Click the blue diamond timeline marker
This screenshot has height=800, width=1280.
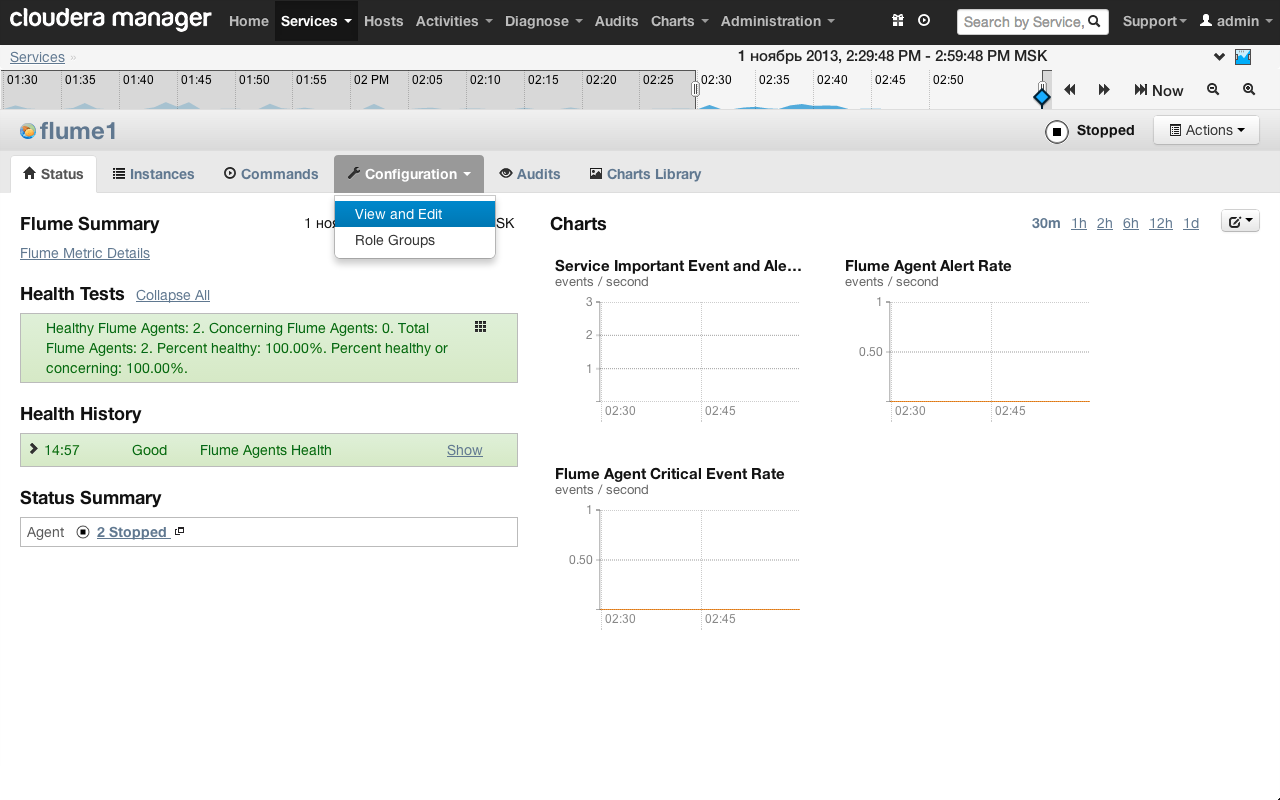[1042, 97]
